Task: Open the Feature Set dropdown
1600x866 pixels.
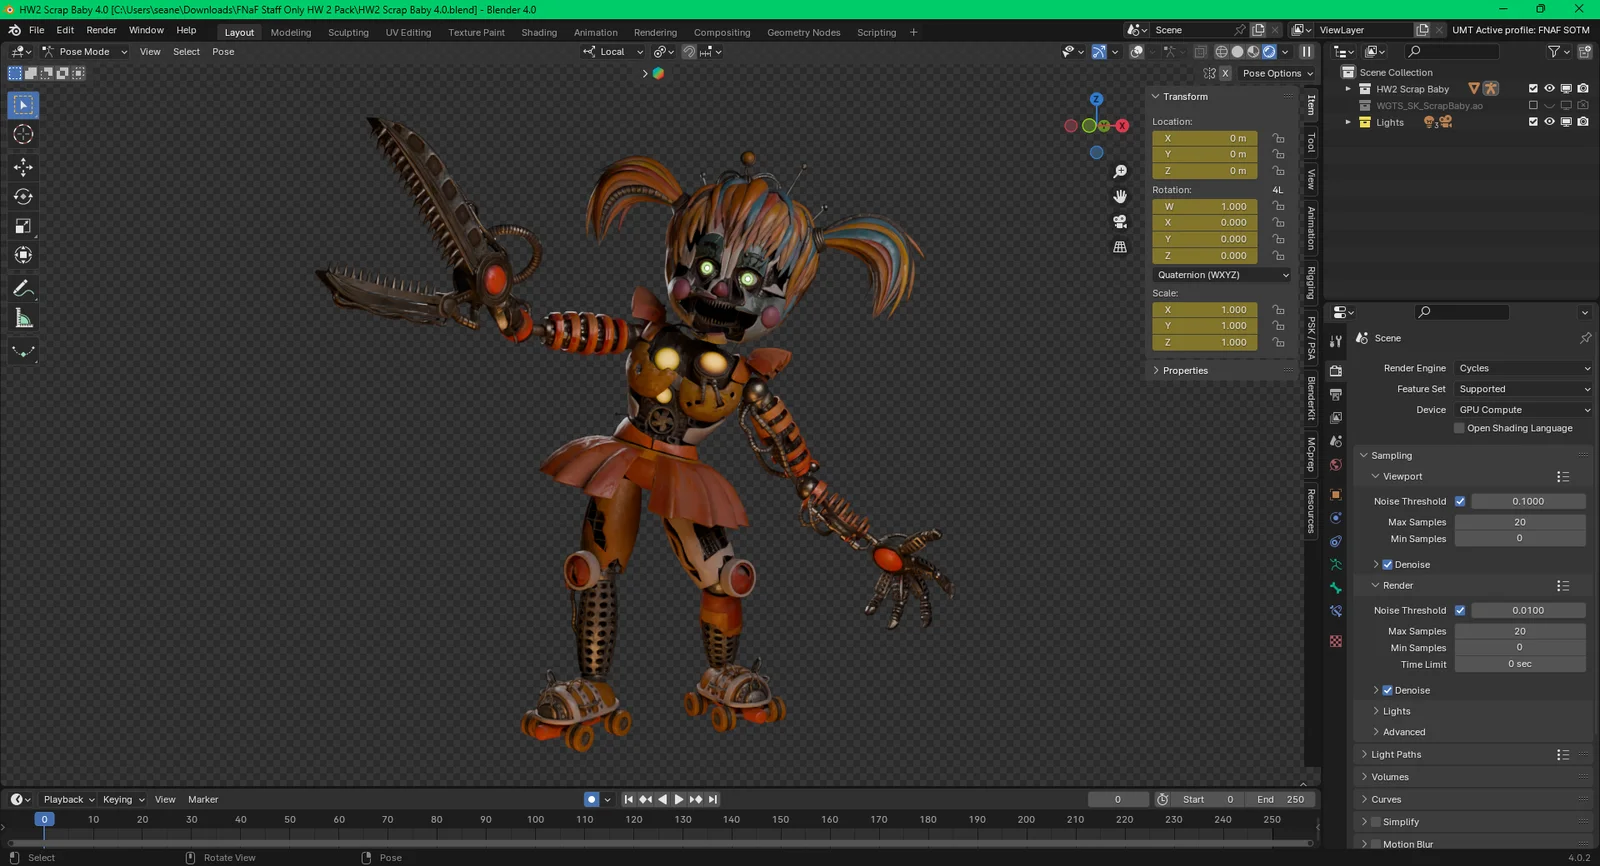Action: (1523, 389)
